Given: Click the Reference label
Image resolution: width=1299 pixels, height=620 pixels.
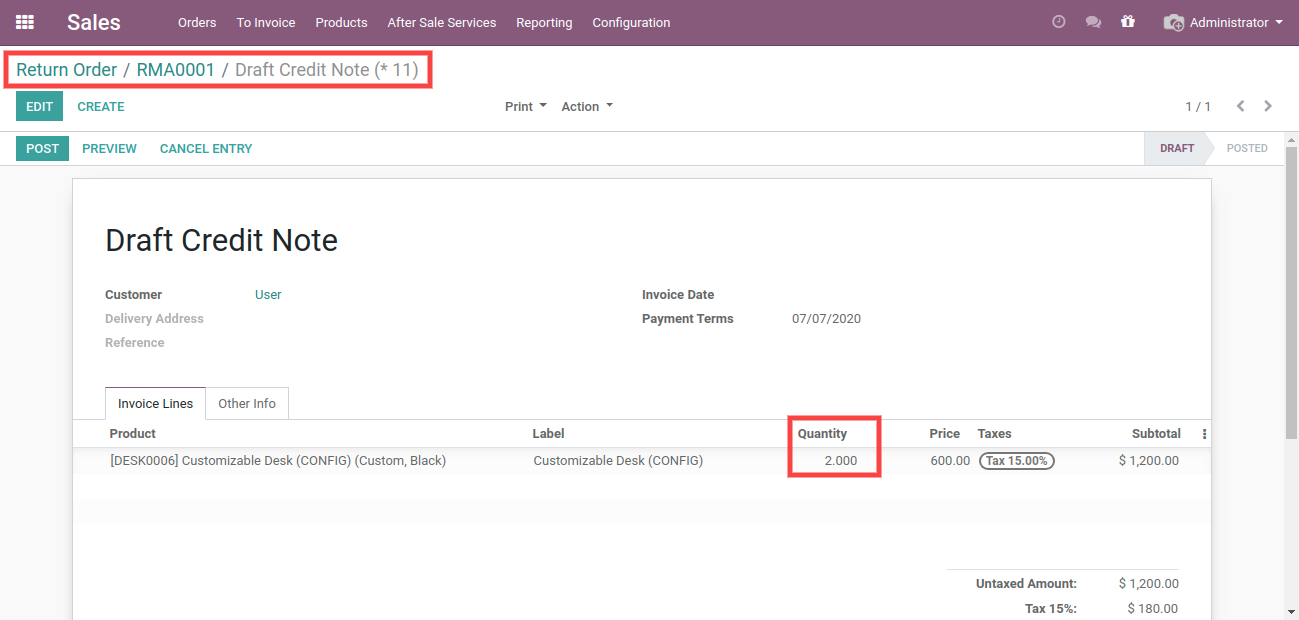Looking at the screenshot, I should [x=135, y=343].
